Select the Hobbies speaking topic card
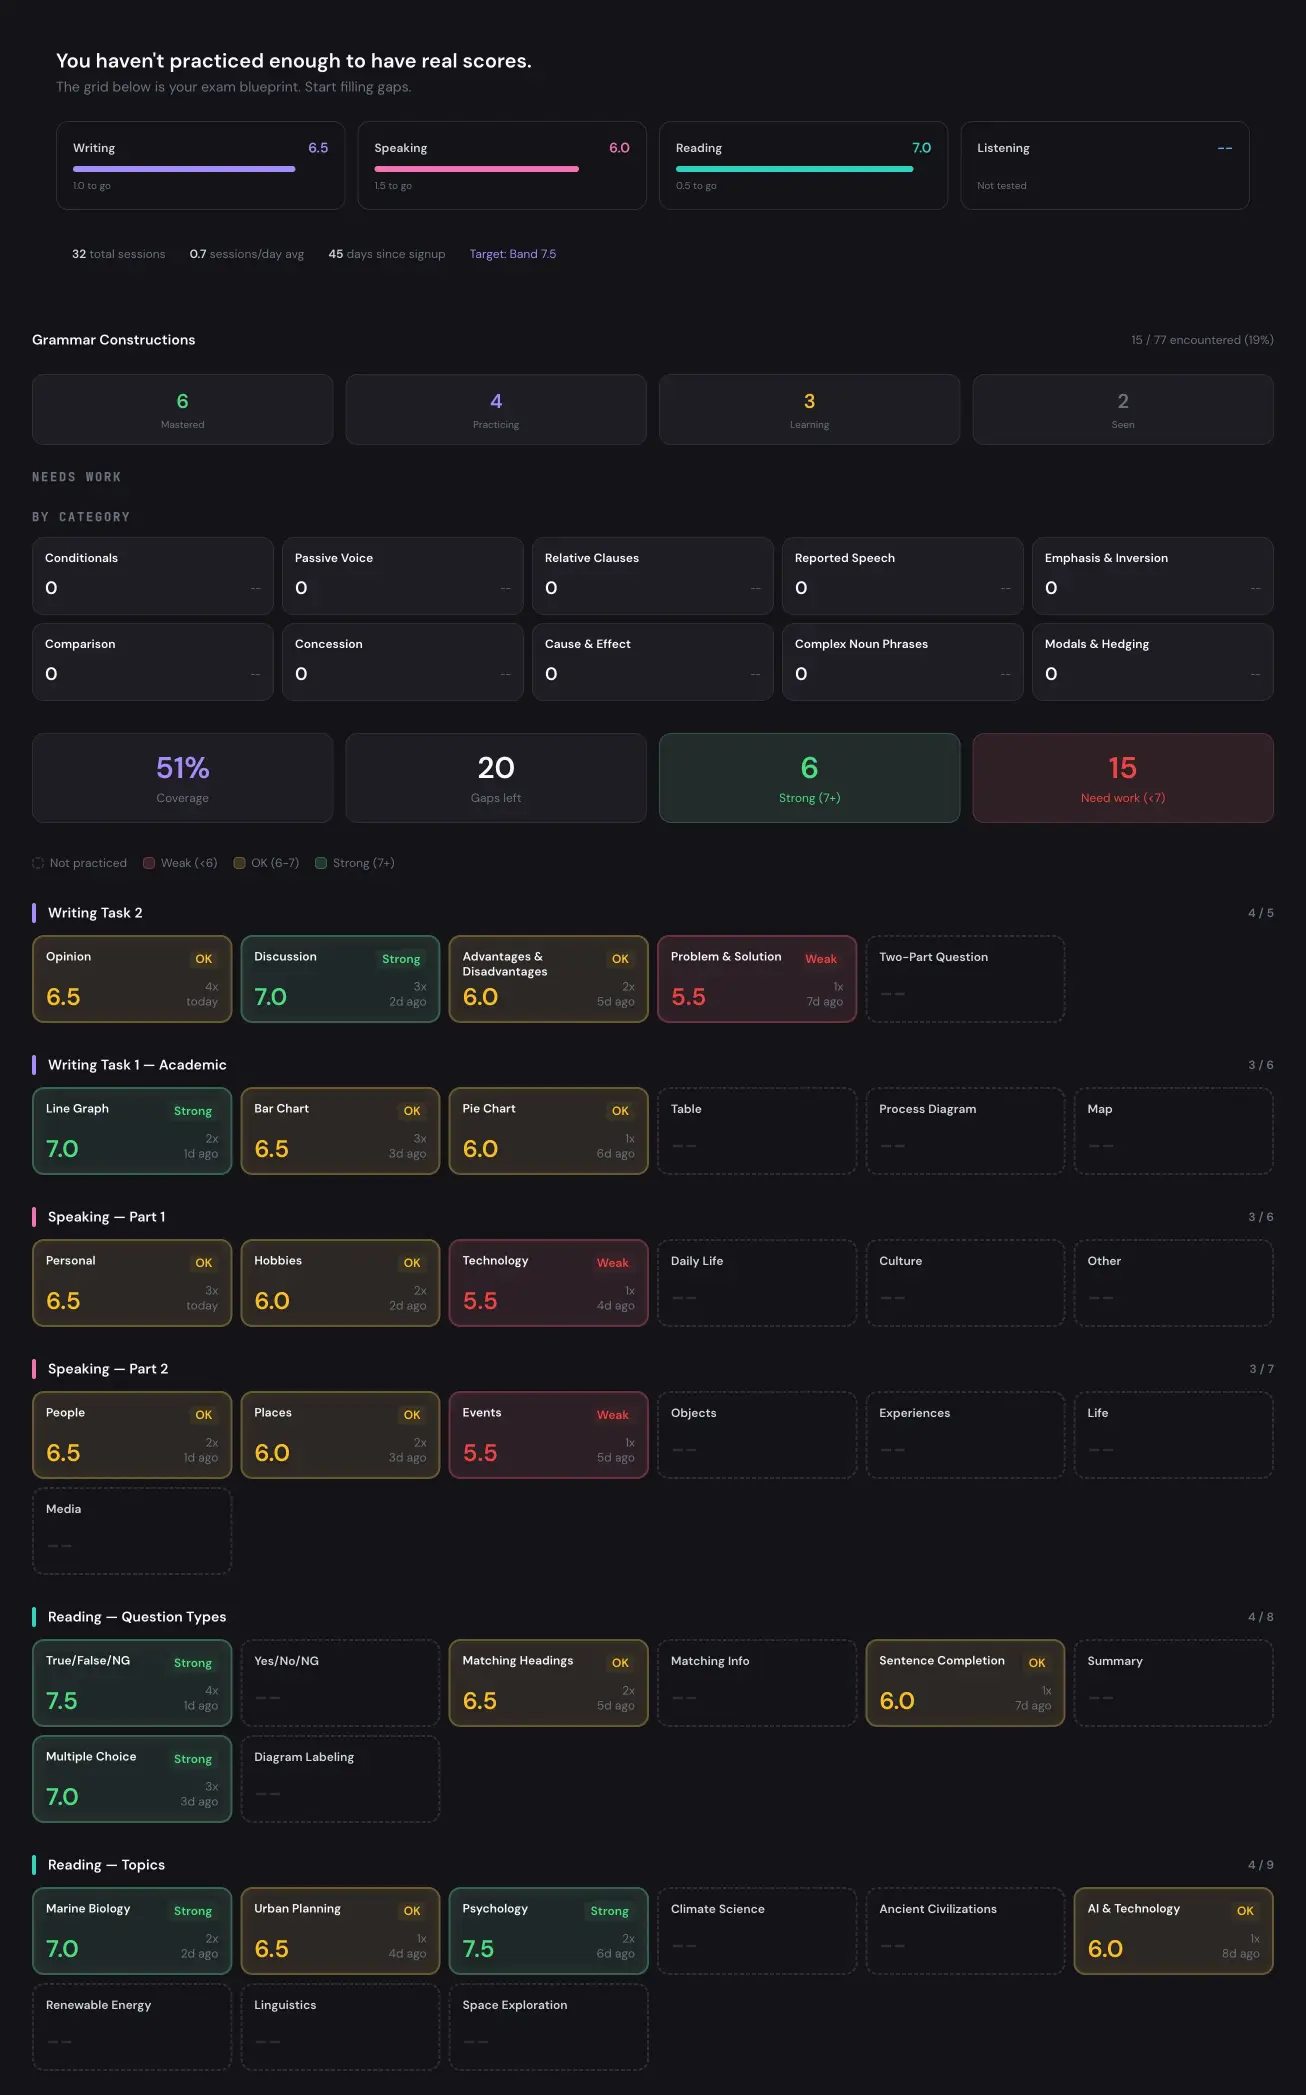 [x=340, y=1283]
